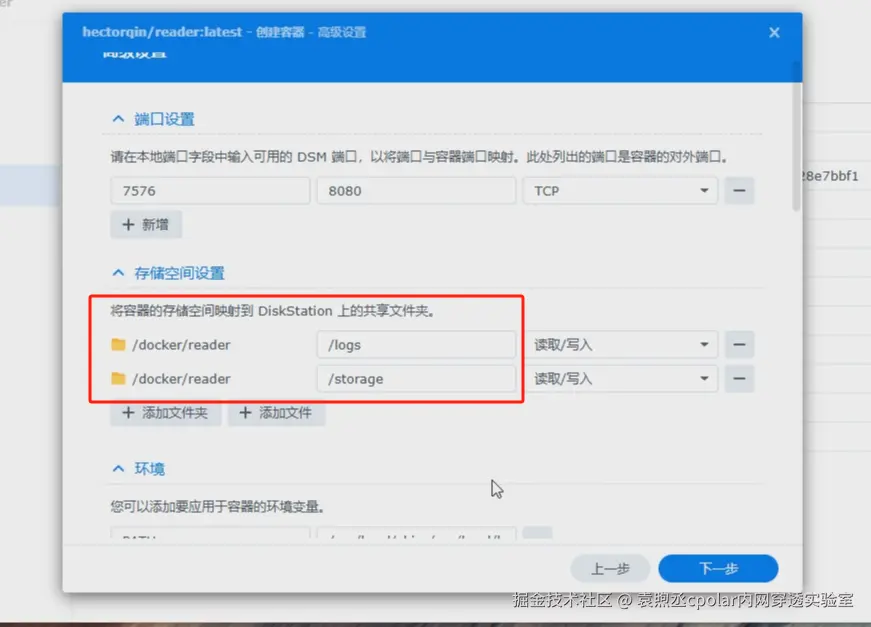This screenshot has height=627, width=871.
Task: Close the advanced settings dialog
Action: 774,32
